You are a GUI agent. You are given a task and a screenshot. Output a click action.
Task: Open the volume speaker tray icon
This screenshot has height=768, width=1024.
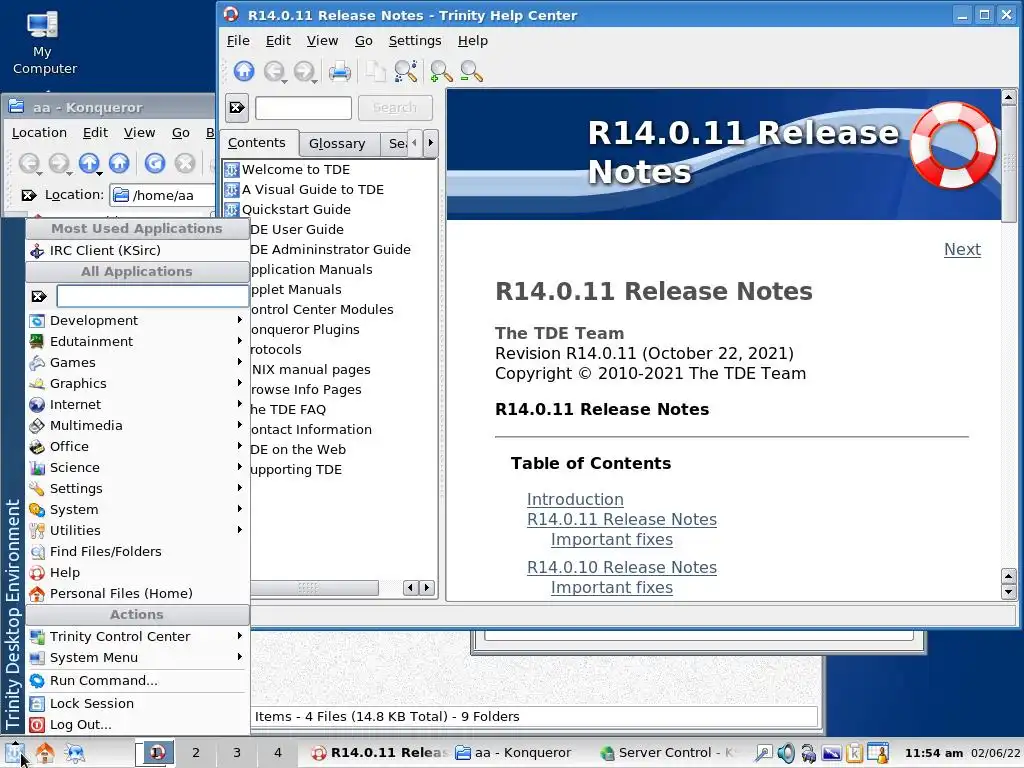point(786,753)
